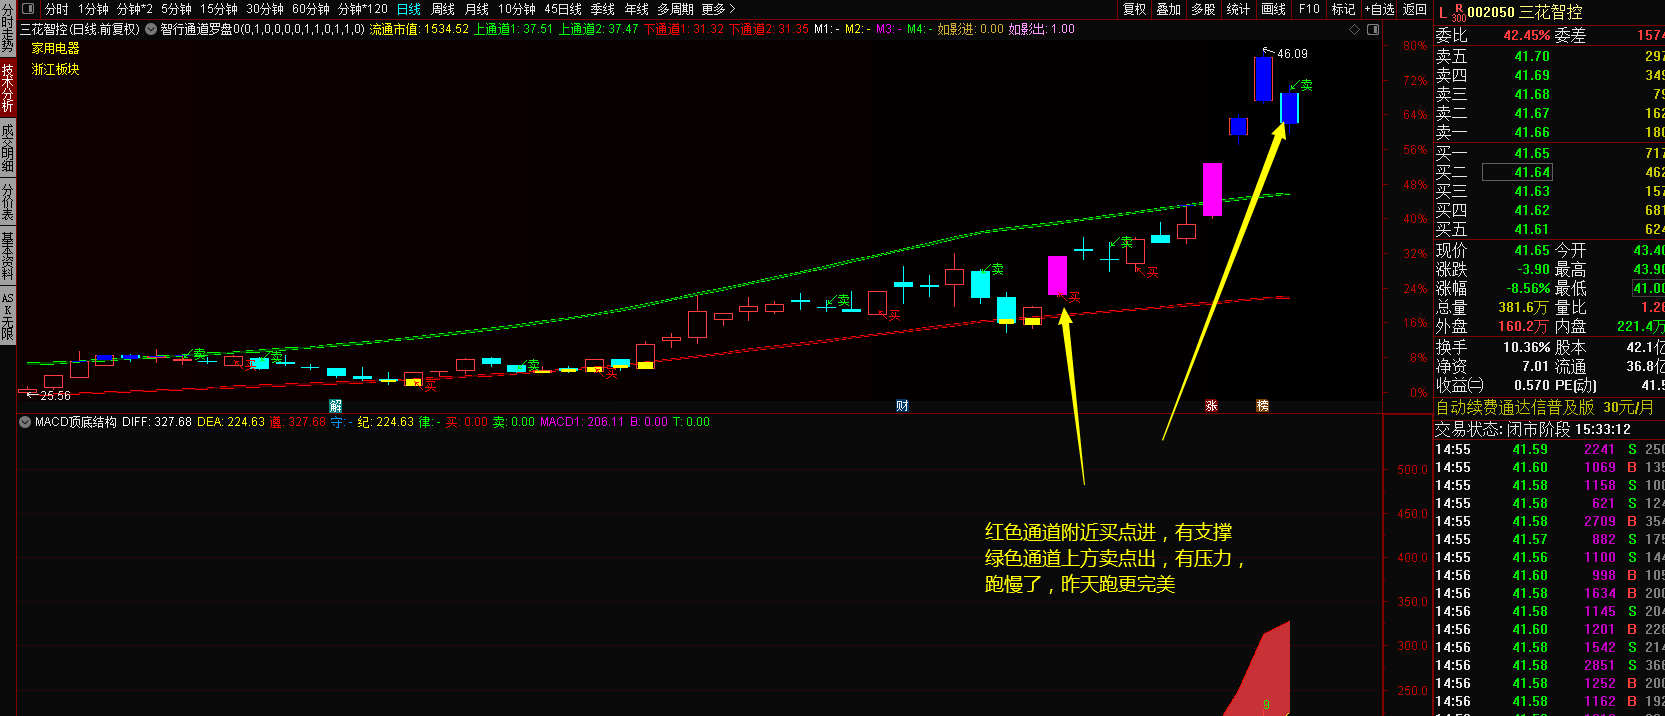
Task: Switch to 季线 quarterly chart
Action: [x=603, y=9]
